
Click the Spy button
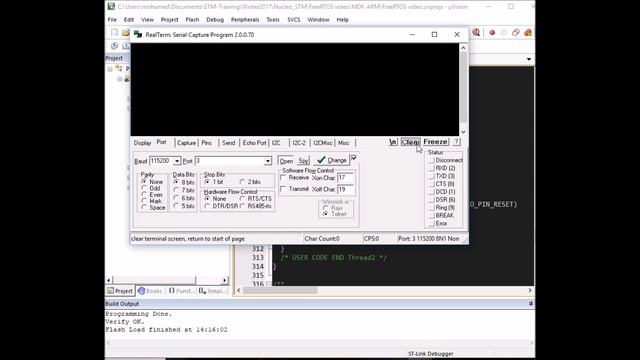(x=303, y=161)
